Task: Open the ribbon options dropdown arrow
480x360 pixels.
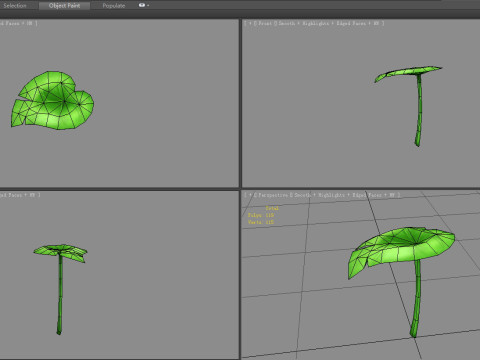Action: point(148,6)
